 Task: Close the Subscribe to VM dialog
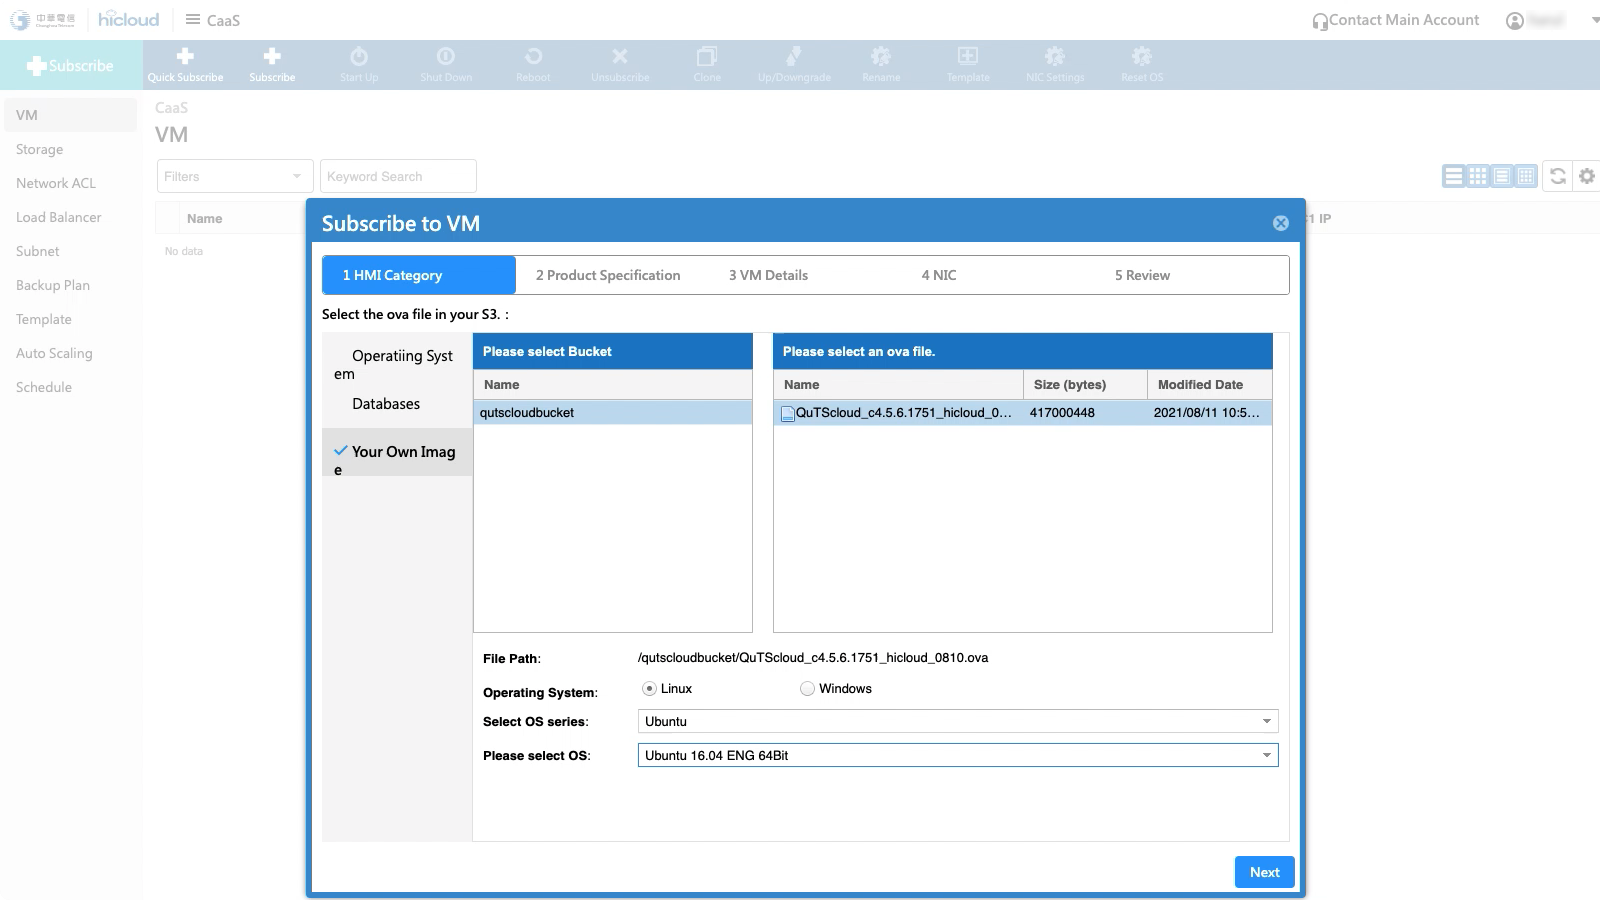[1280, 223]
